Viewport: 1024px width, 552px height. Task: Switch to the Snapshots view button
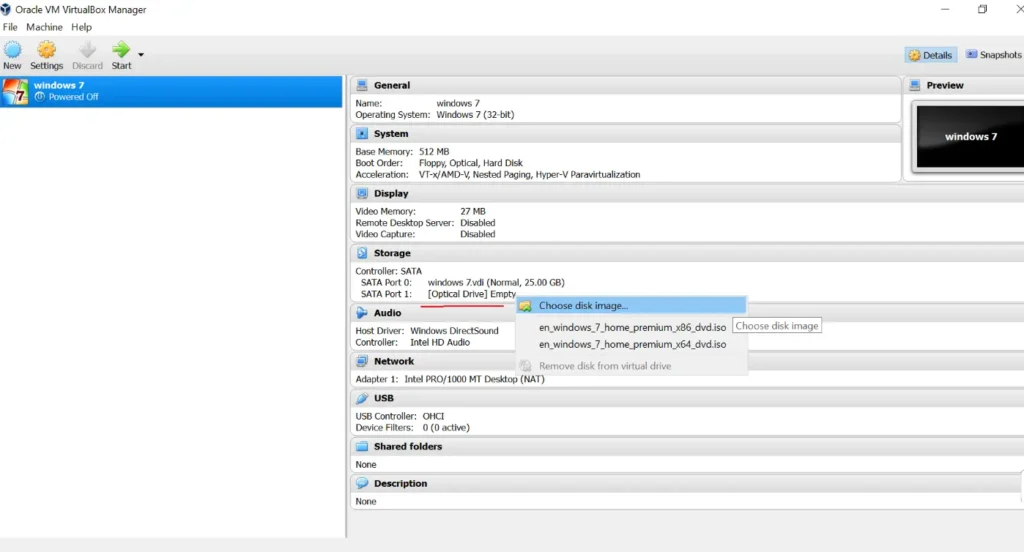[993, 55]
